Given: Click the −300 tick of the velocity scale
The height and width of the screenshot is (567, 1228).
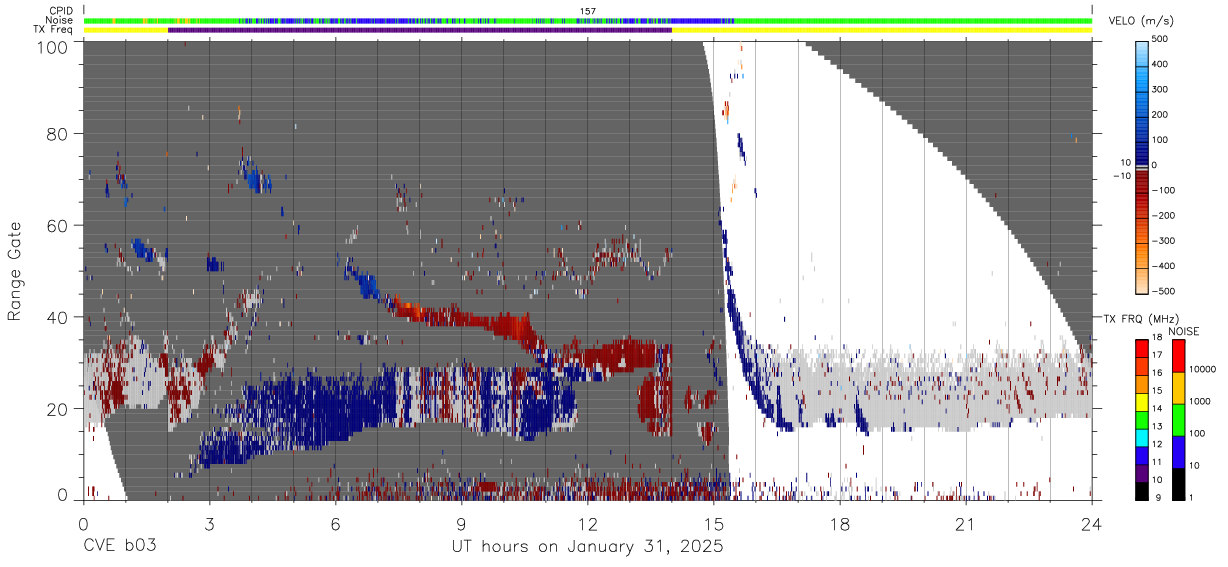Looking at the screenshot, I should [x=1162, y=241].
